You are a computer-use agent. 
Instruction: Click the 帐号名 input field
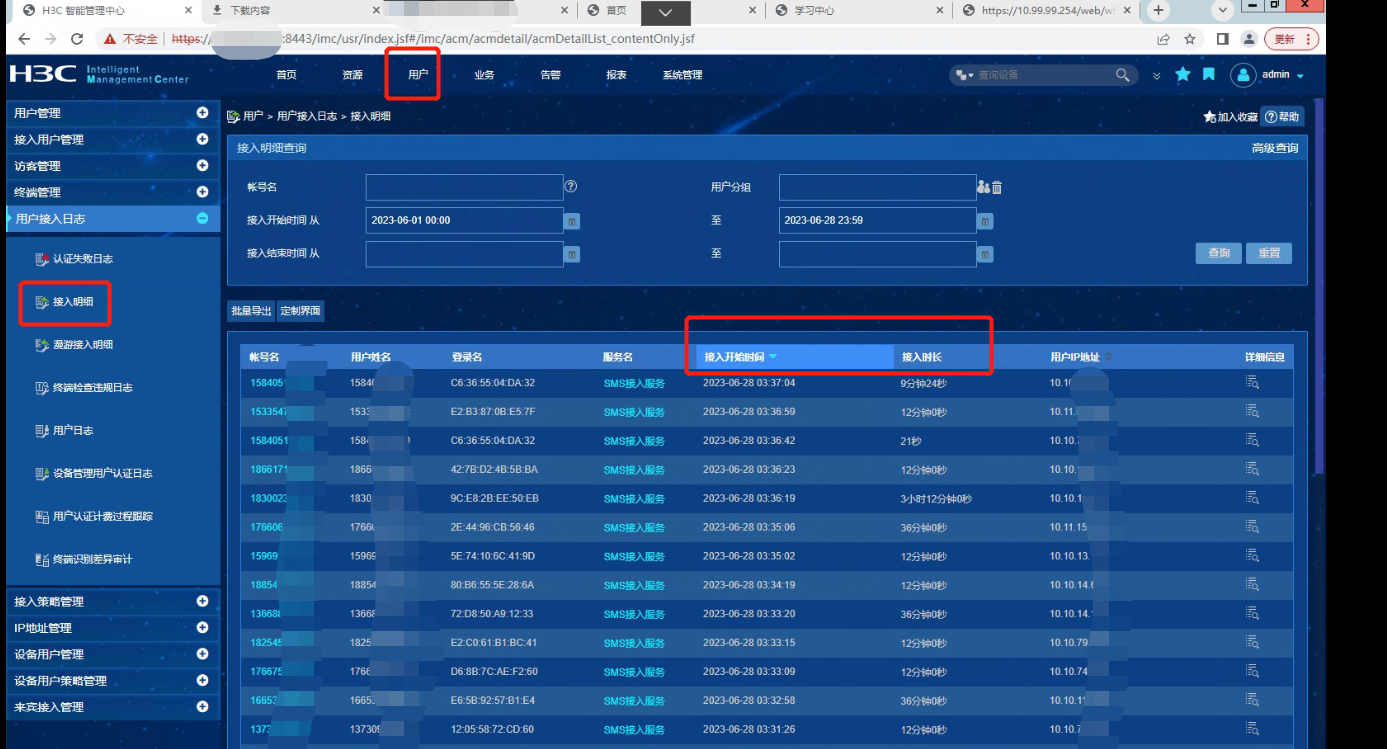coord(464,187)
